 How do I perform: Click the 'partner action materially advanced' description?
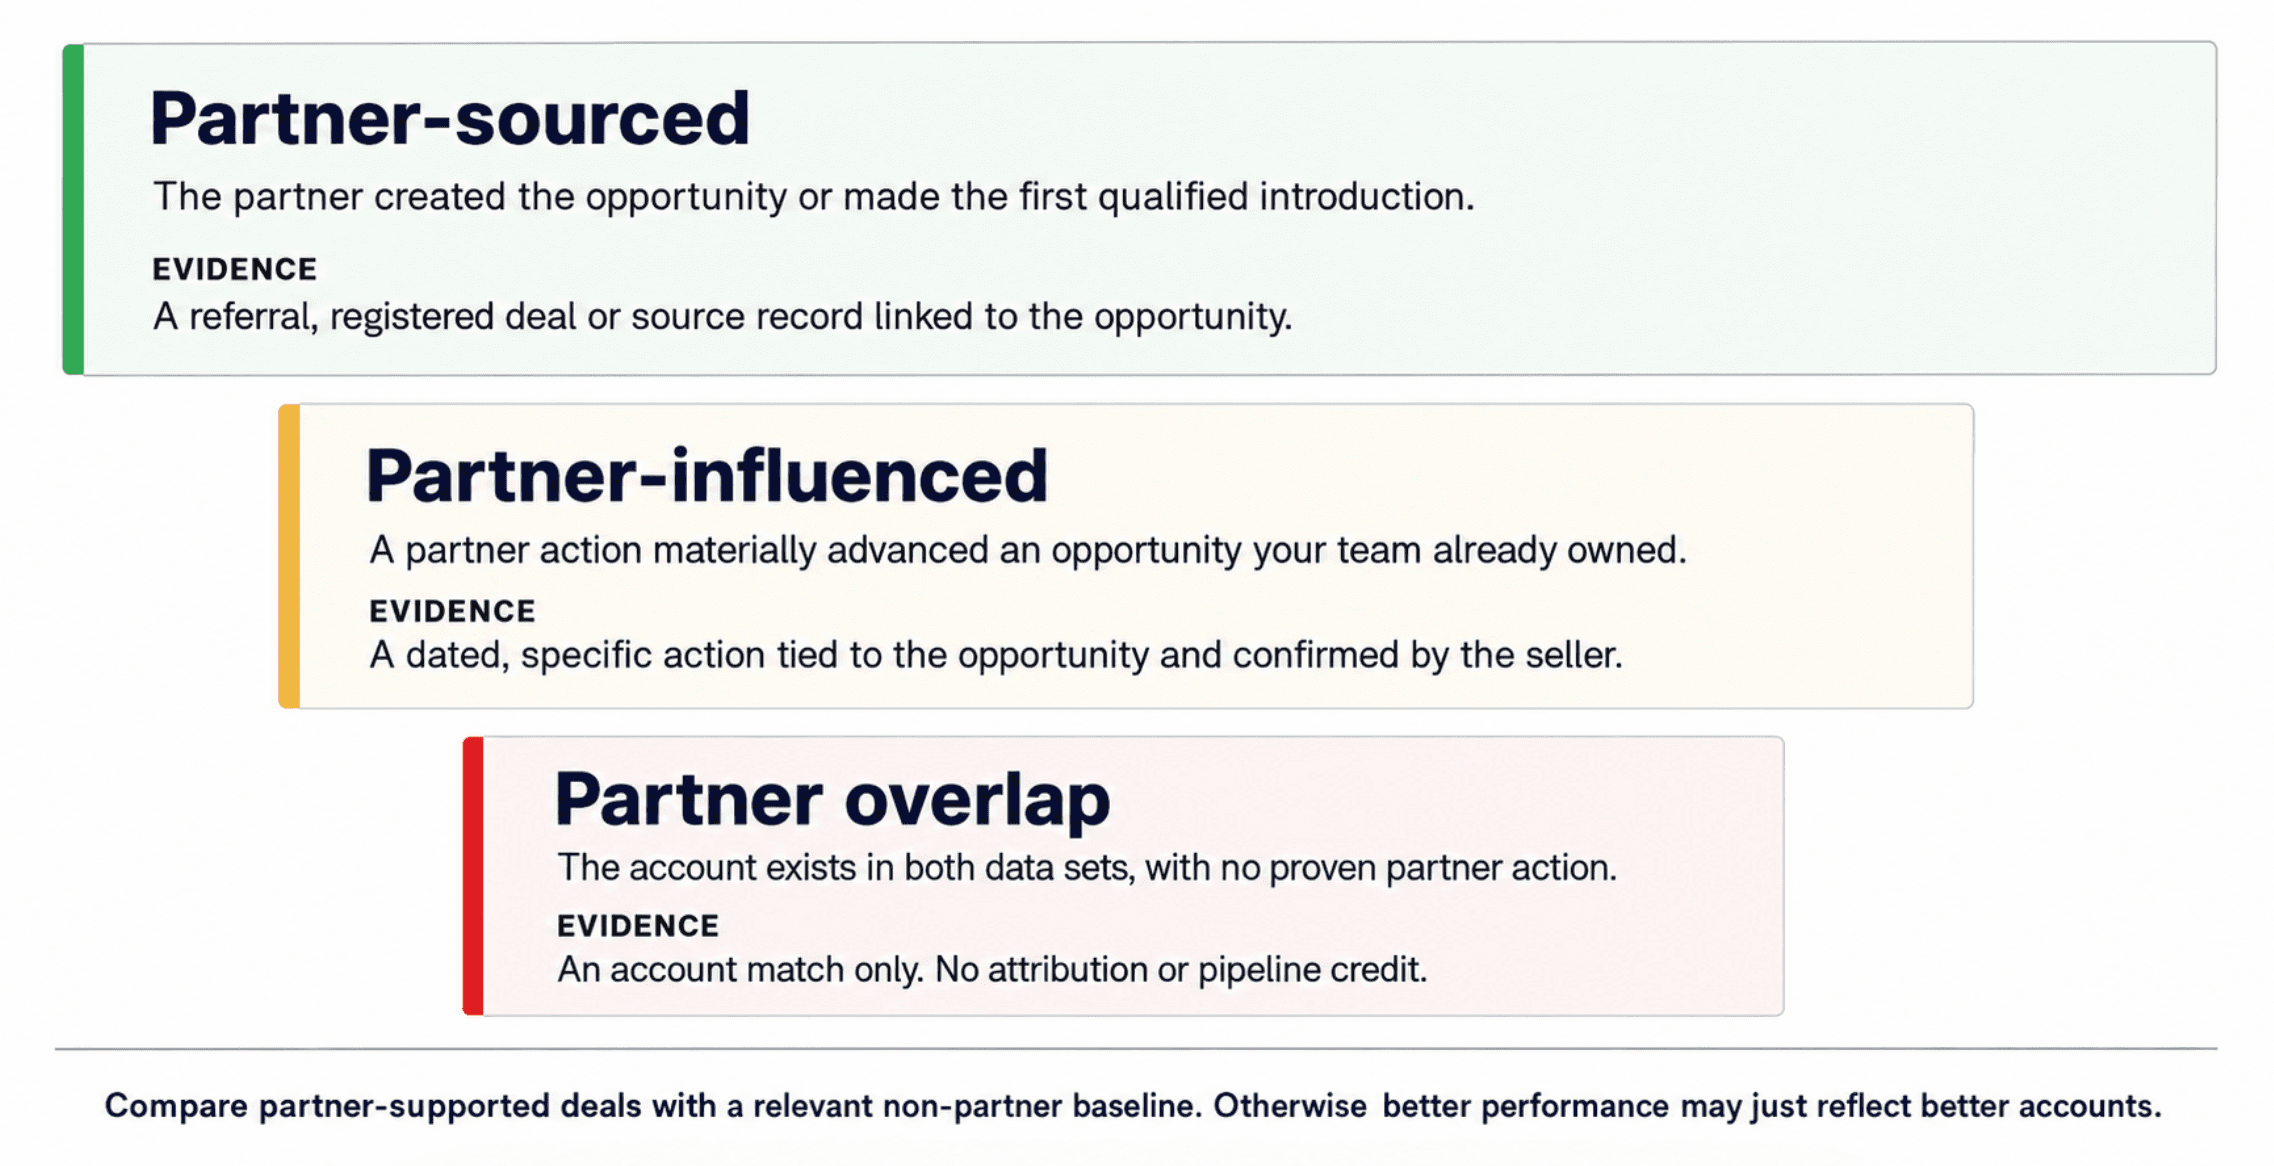pyautogui.click(x=1027, y=551)
